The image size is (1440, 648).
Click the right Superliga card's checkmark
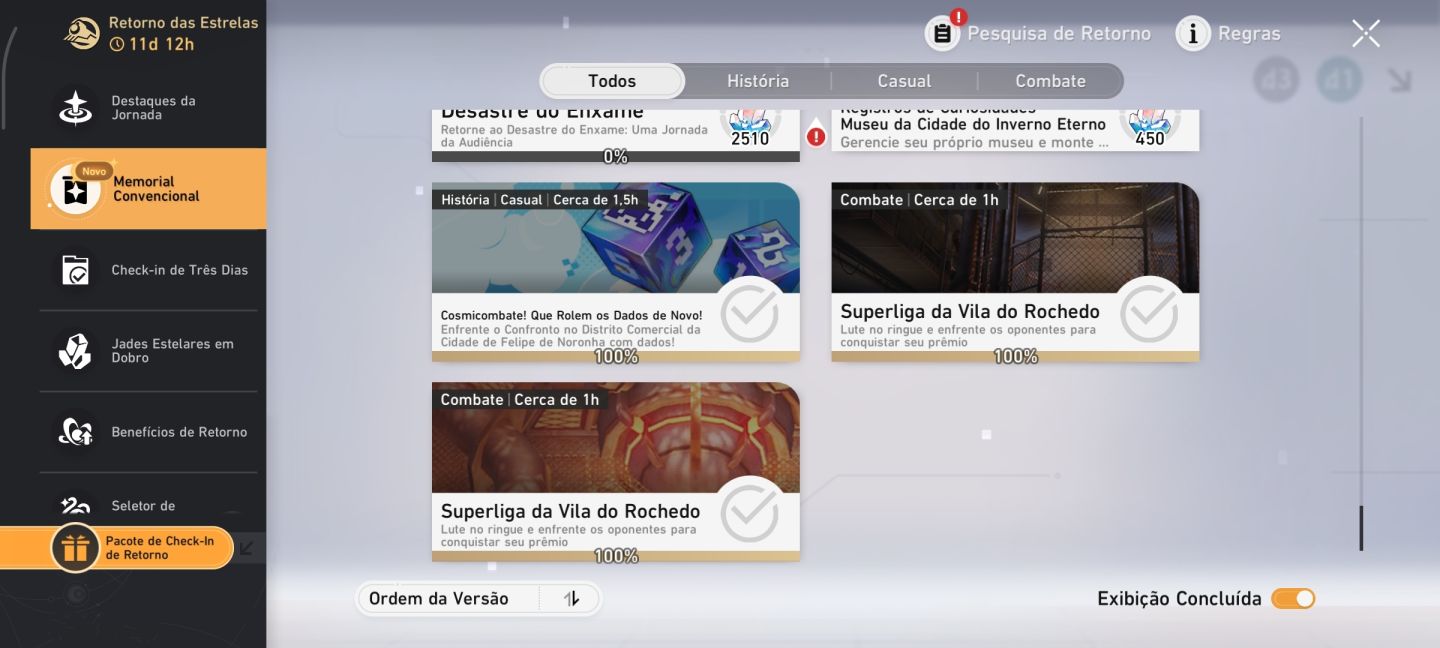point(1149,314)
